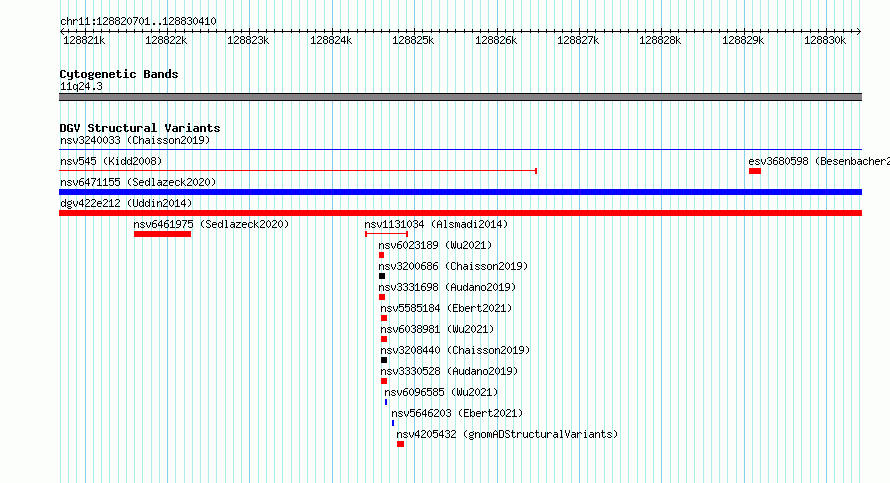Click the red square under nsv3331698
890x483 pixels.
pos(382,297)
